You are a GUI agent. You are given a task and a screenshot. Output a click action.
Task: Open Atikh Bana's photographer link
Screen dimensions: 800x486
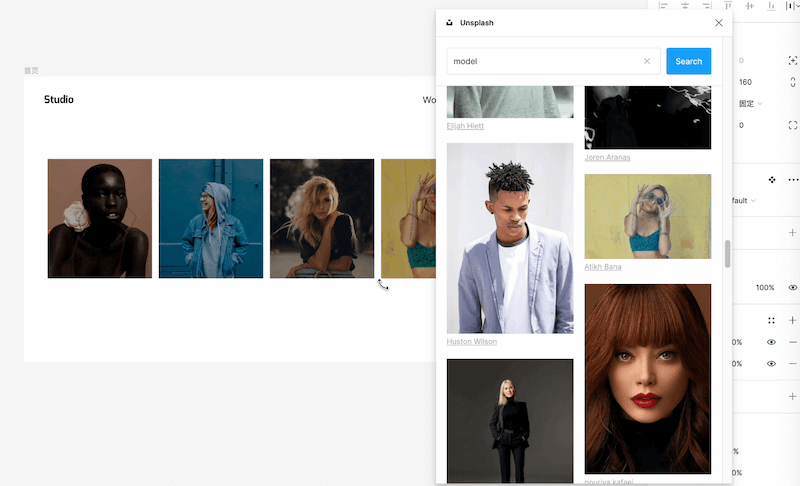[603, 267]
